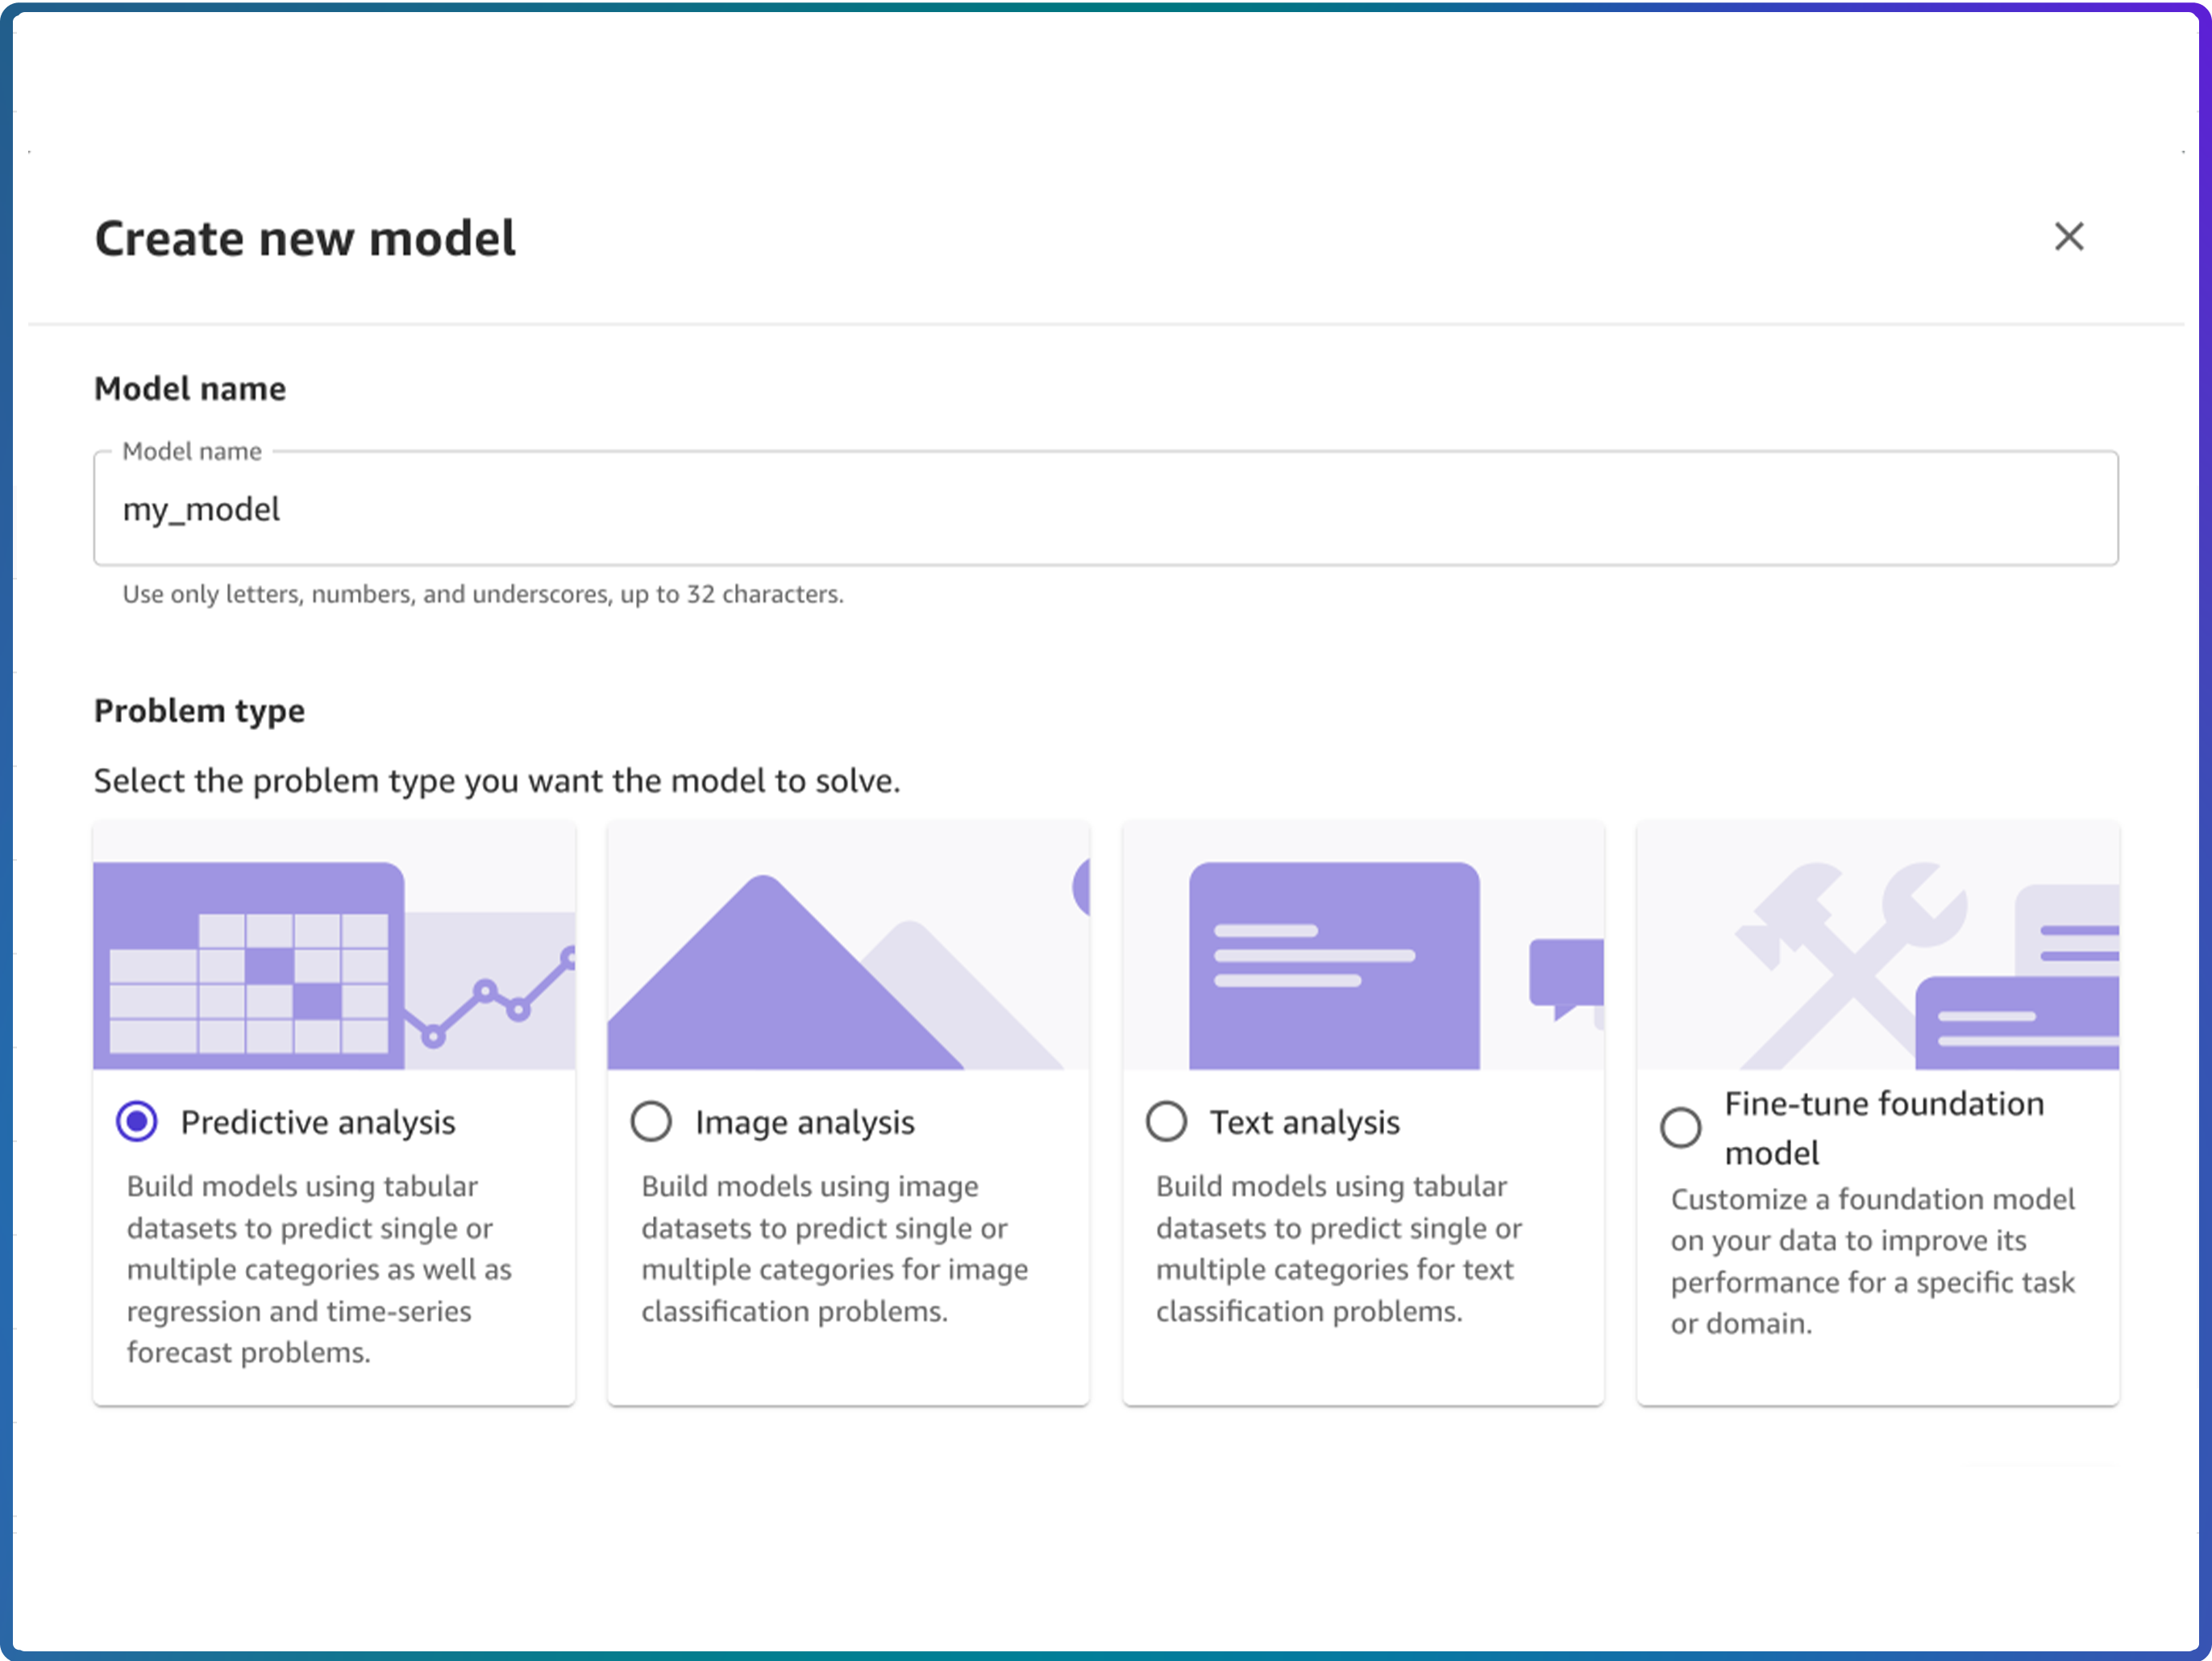Click the Fine-tune foundation model label

pos(1884,1128)
